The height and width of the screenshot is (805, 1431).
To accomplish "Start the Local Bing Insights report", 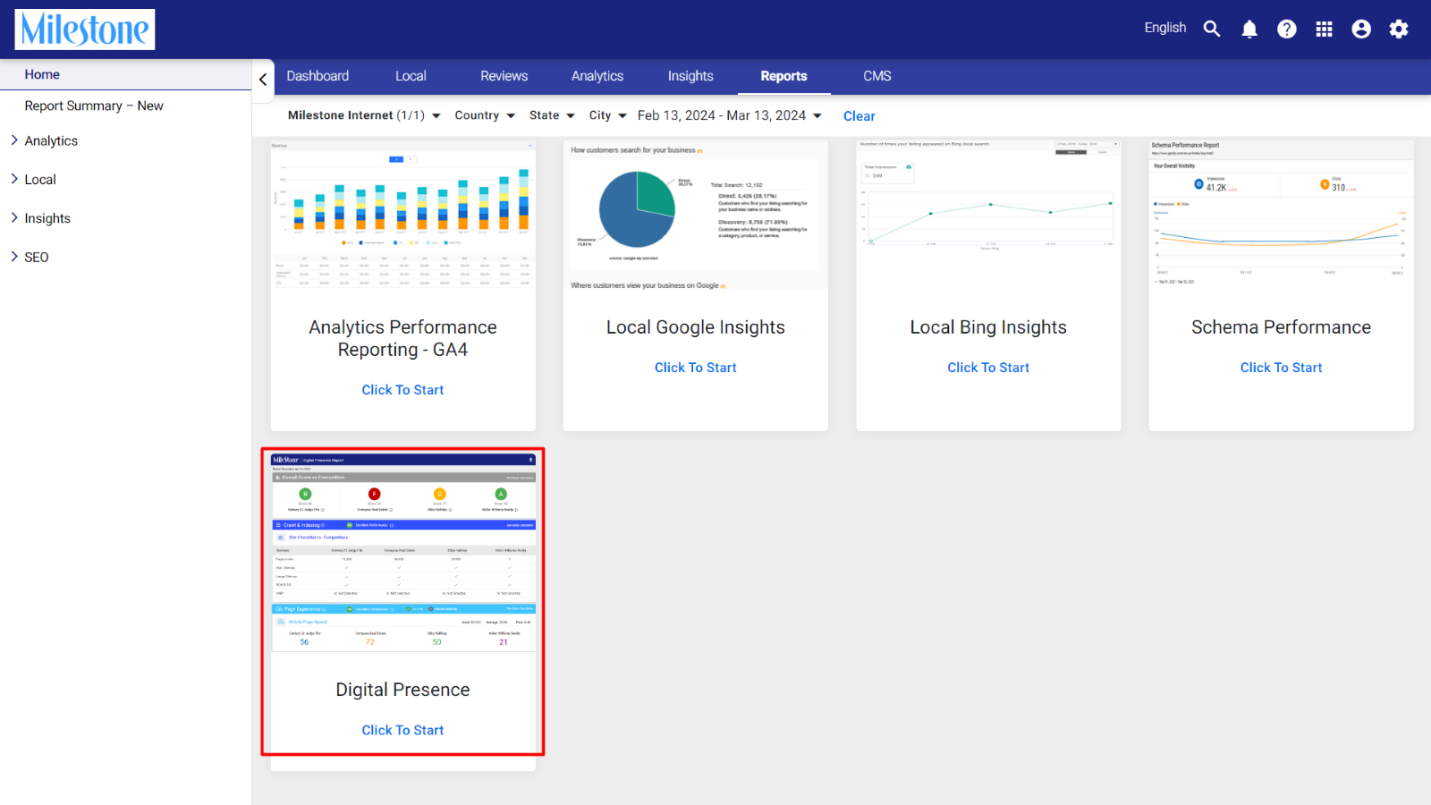I will (x=988, y=368).
